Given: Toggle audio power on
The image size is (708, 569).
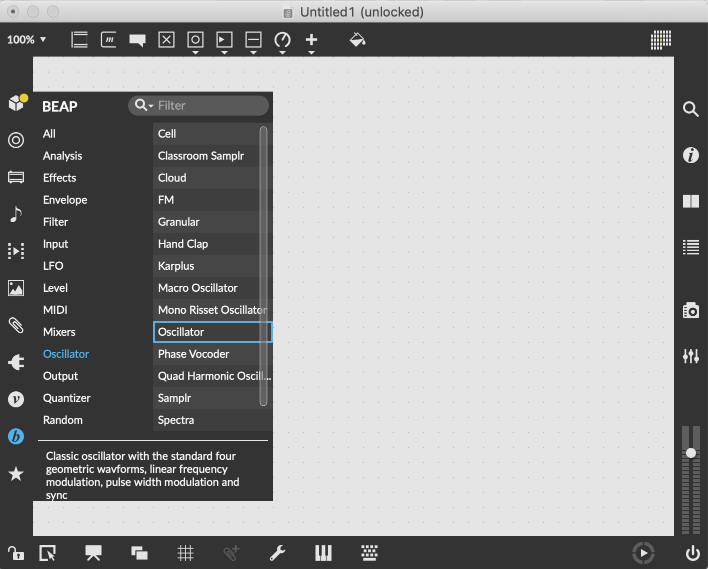Looking at the screenshot, I should click(693, 553).
